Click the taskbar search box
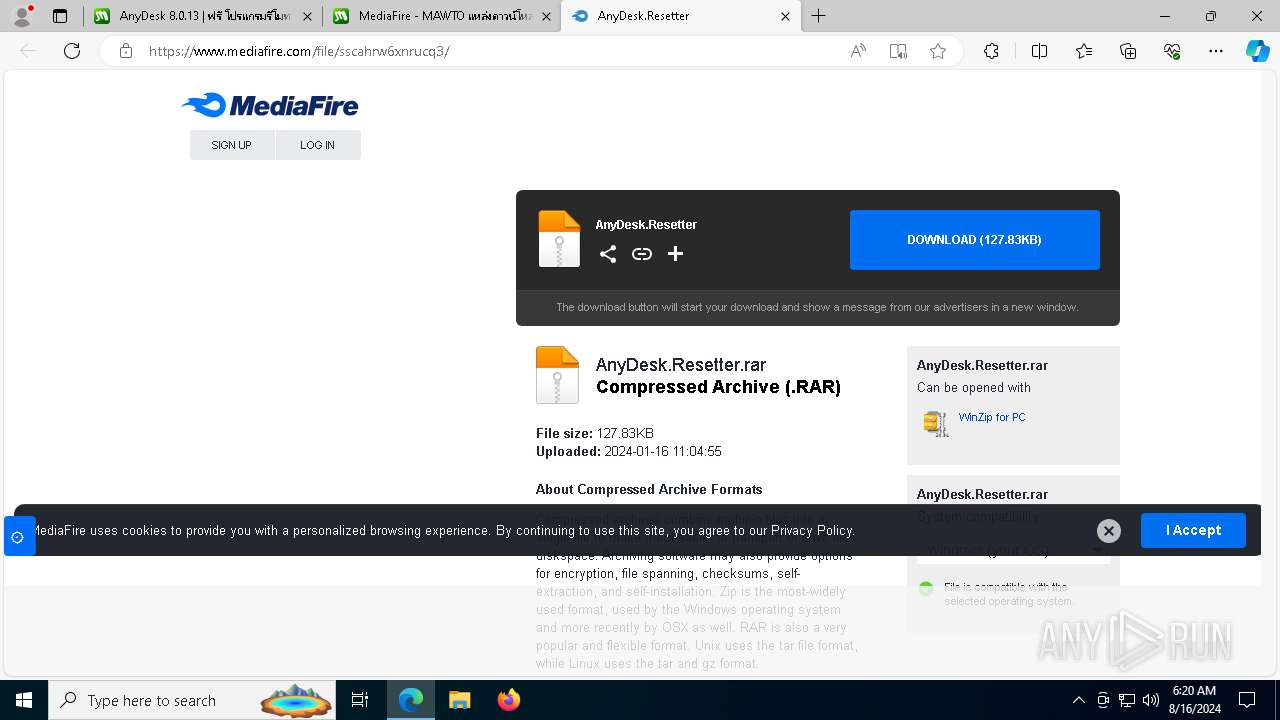Viewport: 1280px width, 720px height. pos(193,700)
